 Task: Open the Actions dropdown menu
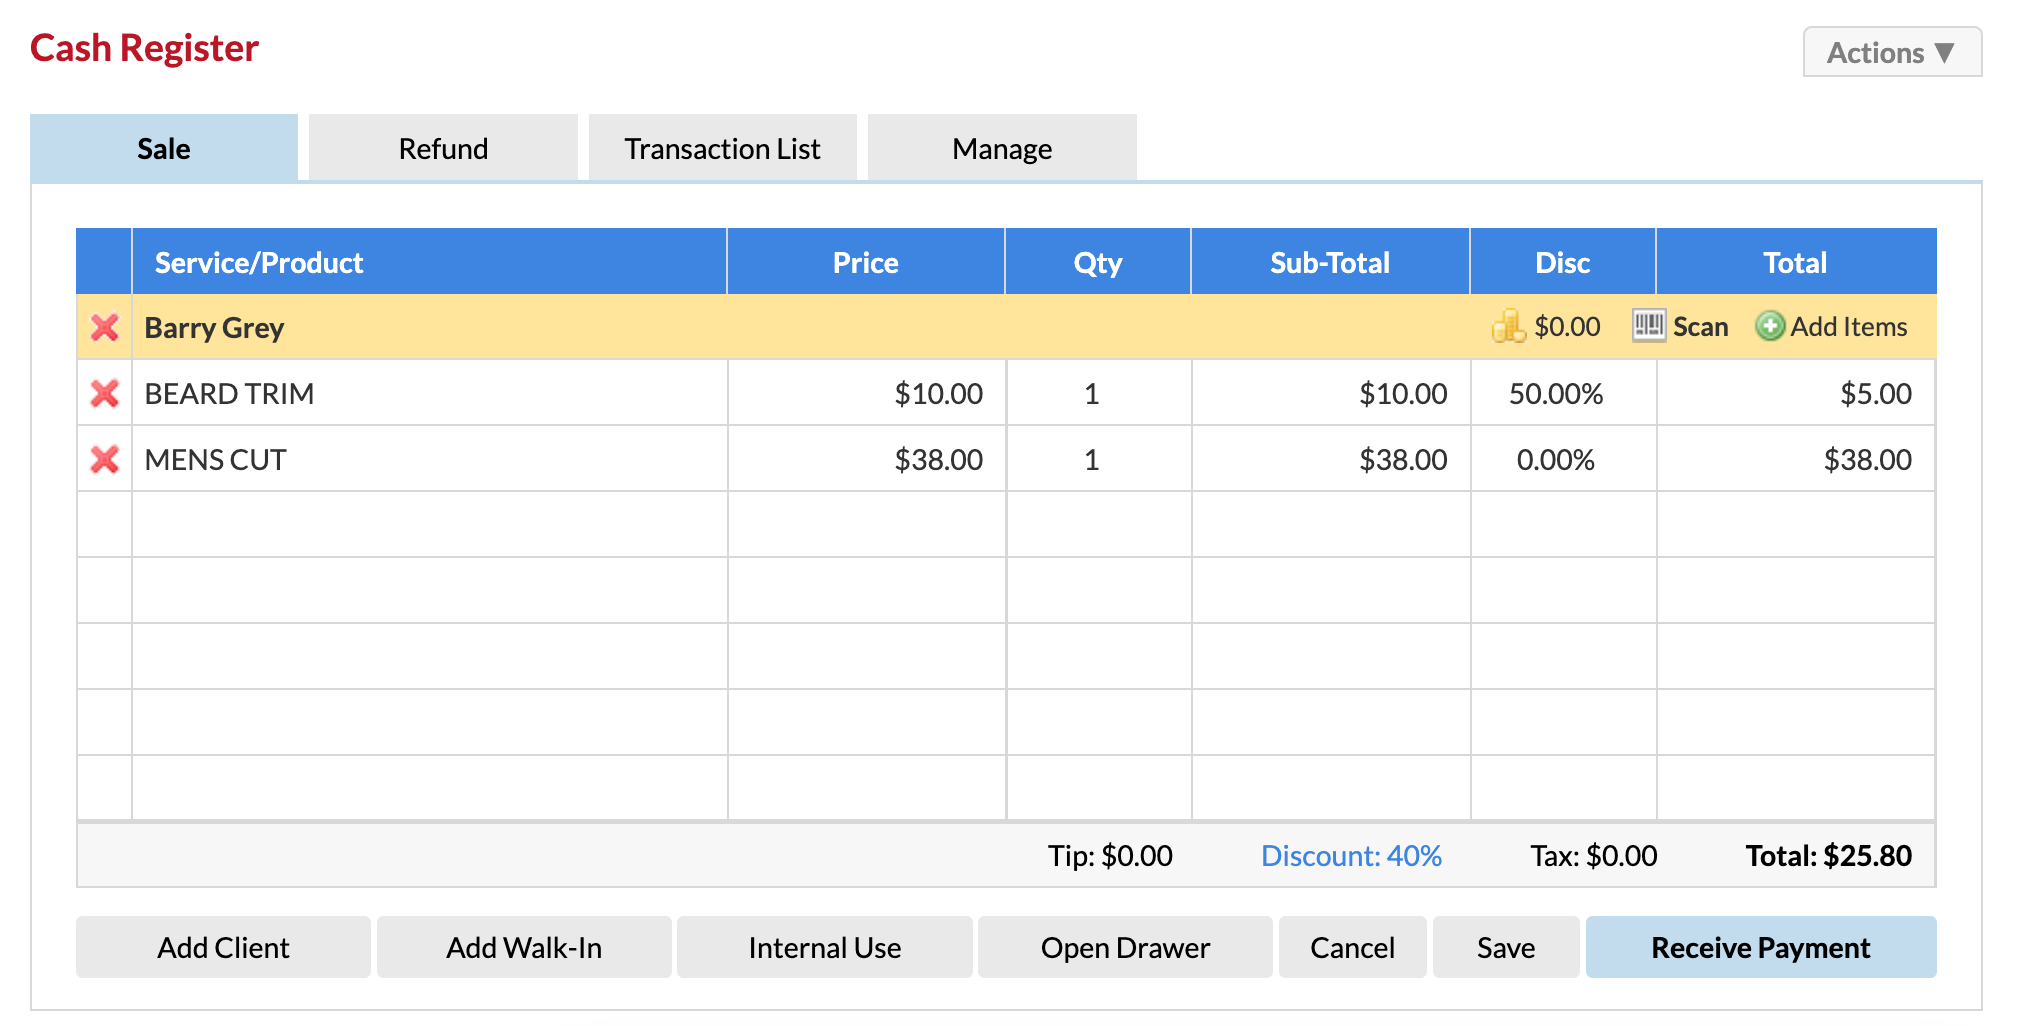(x=1892, y=52)
